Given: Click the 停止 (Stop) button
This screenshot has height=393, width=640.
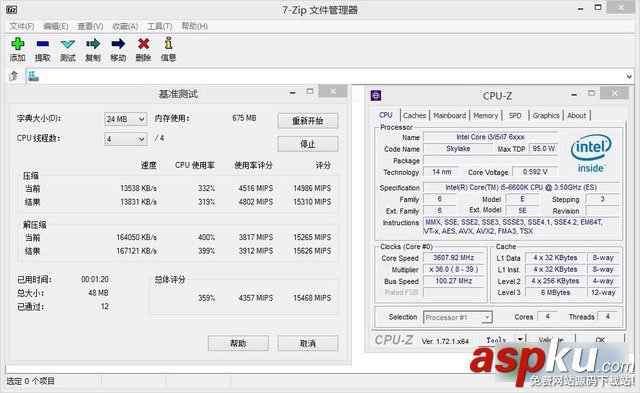Looking at the screenshot, I should [308, 144].
